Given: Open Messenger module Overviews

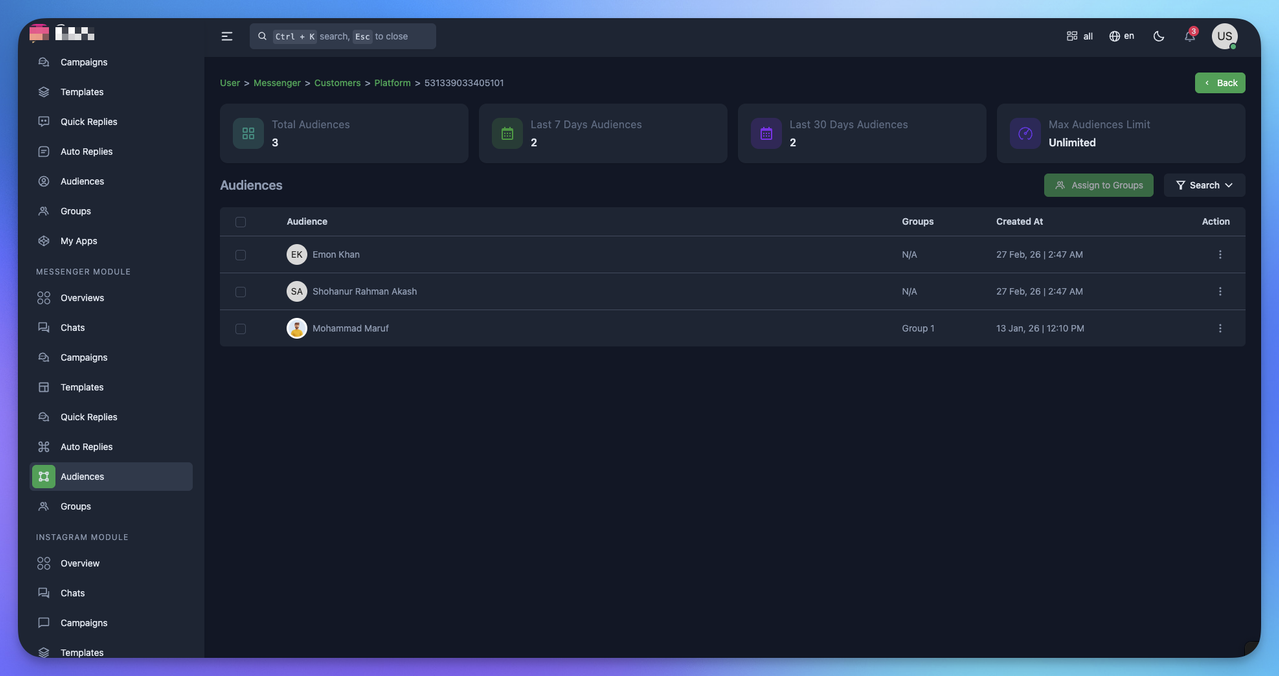Looking at the screenshot, I should 112,298.
